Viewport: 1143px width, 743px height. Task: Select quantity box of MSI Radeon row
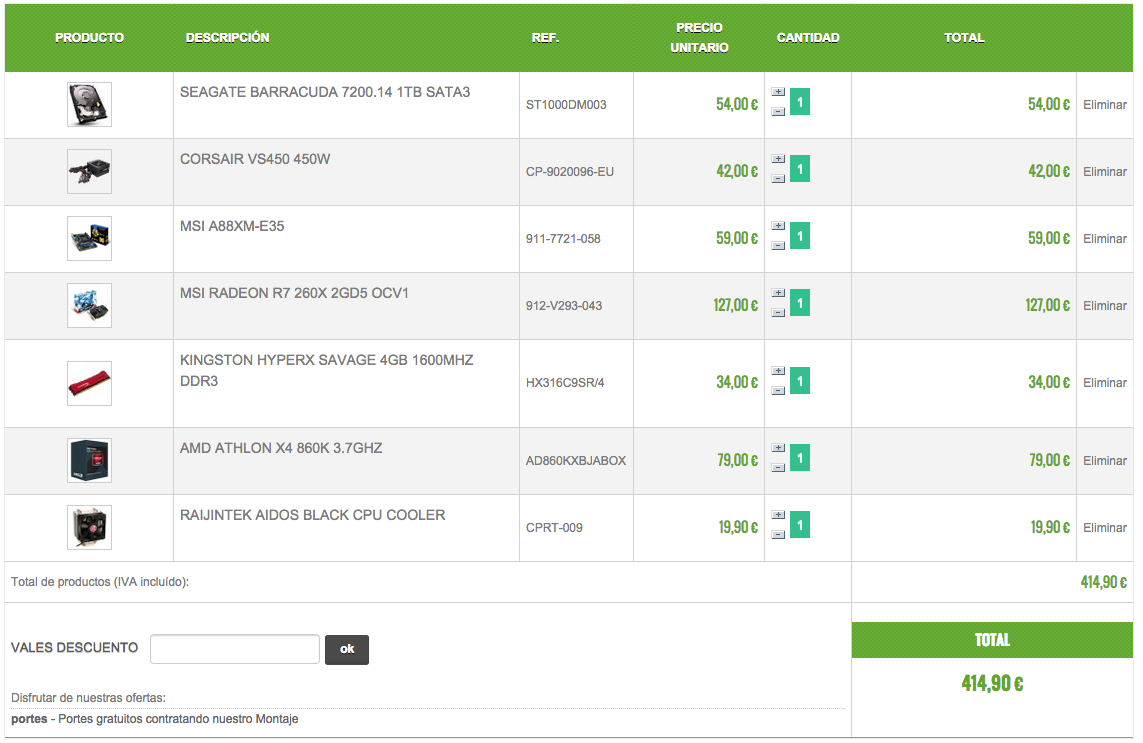pos(800,303)
